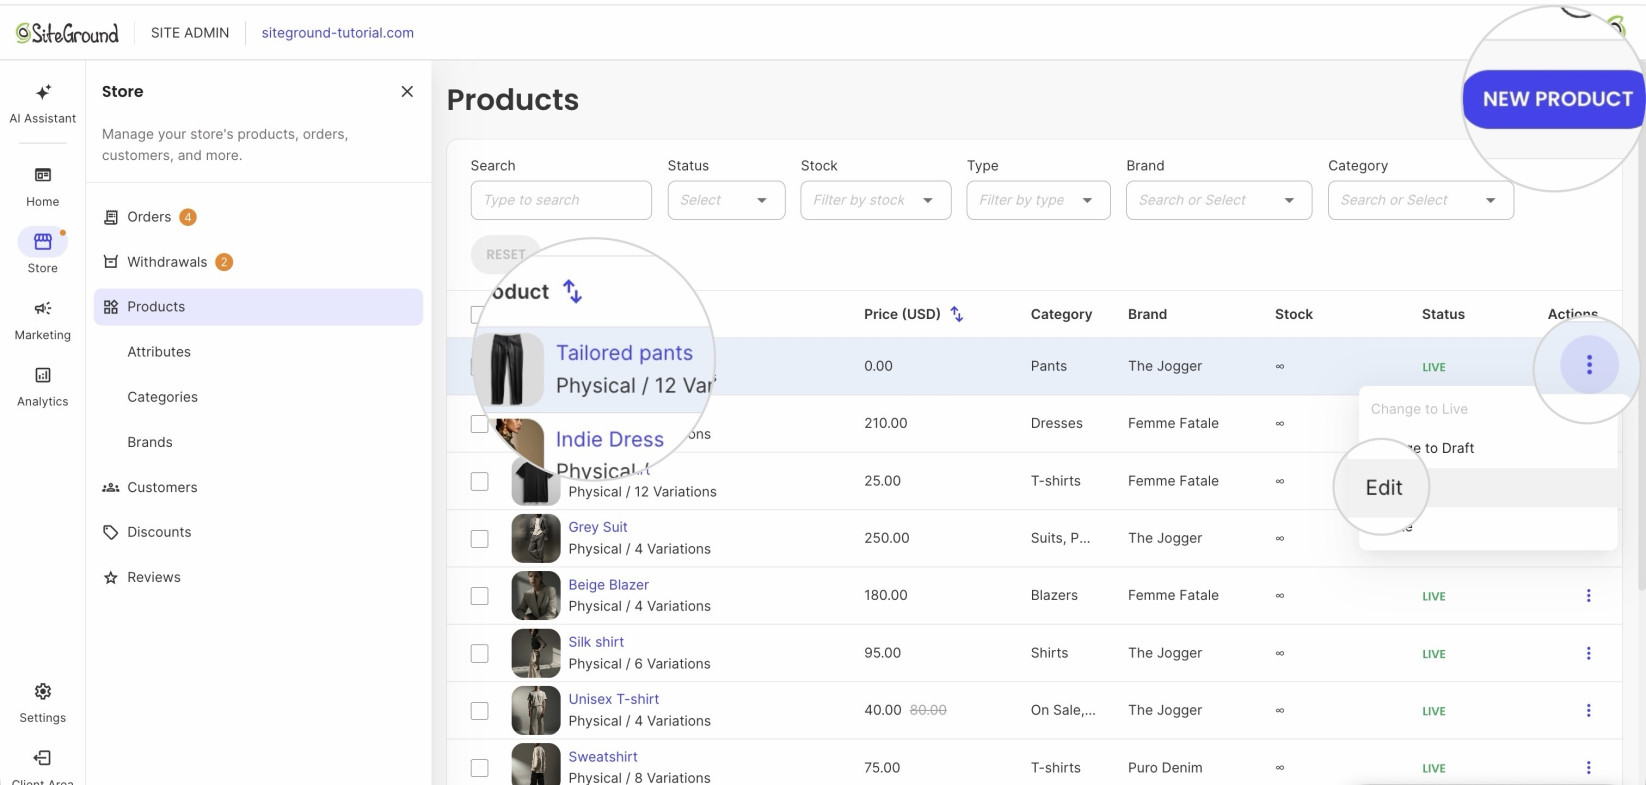Open the AI Assistant sparkle icon

click(x=43, y=92)
